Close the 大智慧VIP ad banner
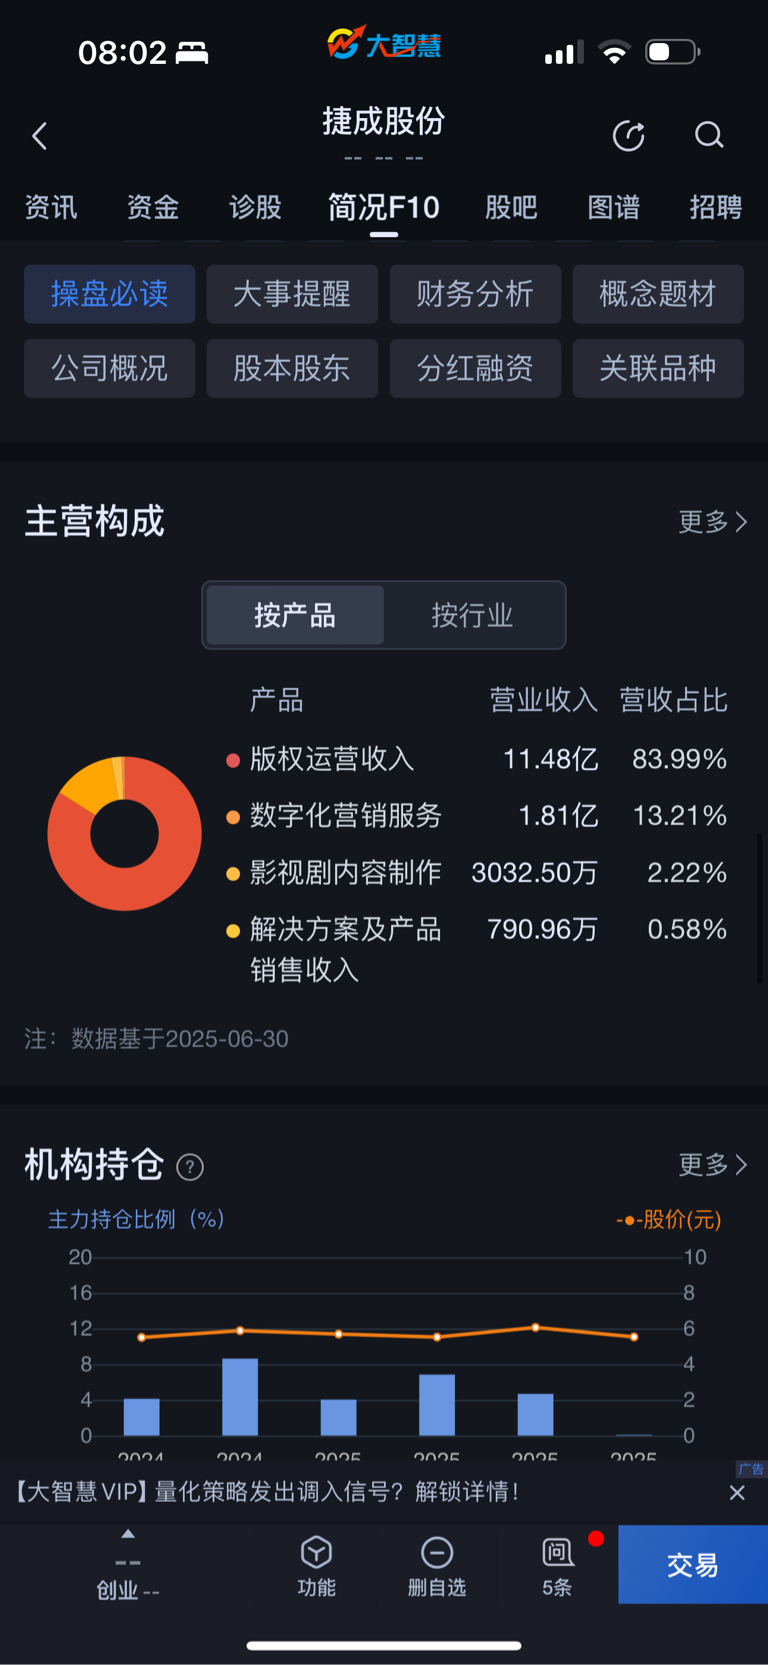Screen dimensions: 768x1665 click(x=737, y=1492)
